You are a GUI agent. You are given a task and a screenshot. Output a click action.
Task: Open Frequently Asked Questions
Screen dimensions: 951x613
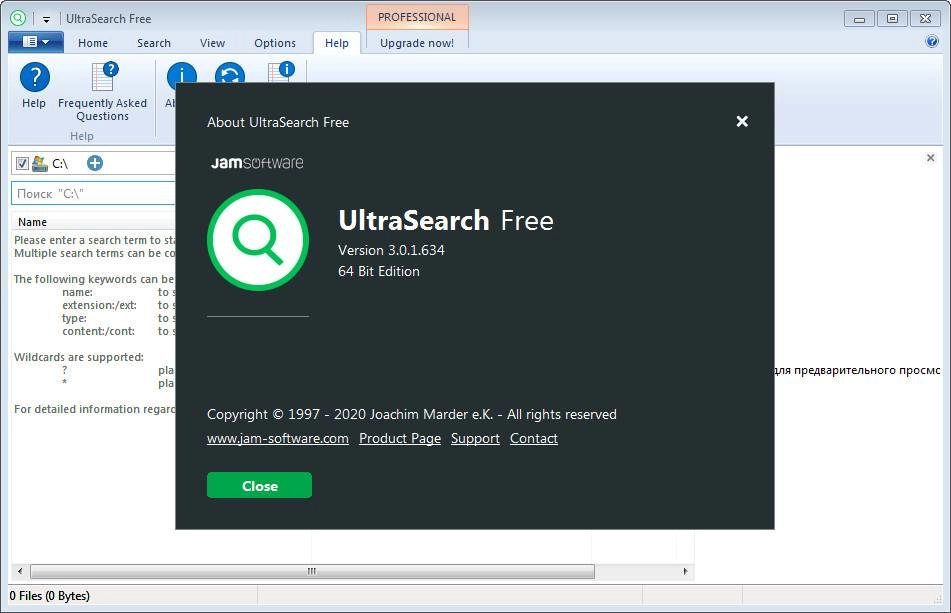[102, 91]
